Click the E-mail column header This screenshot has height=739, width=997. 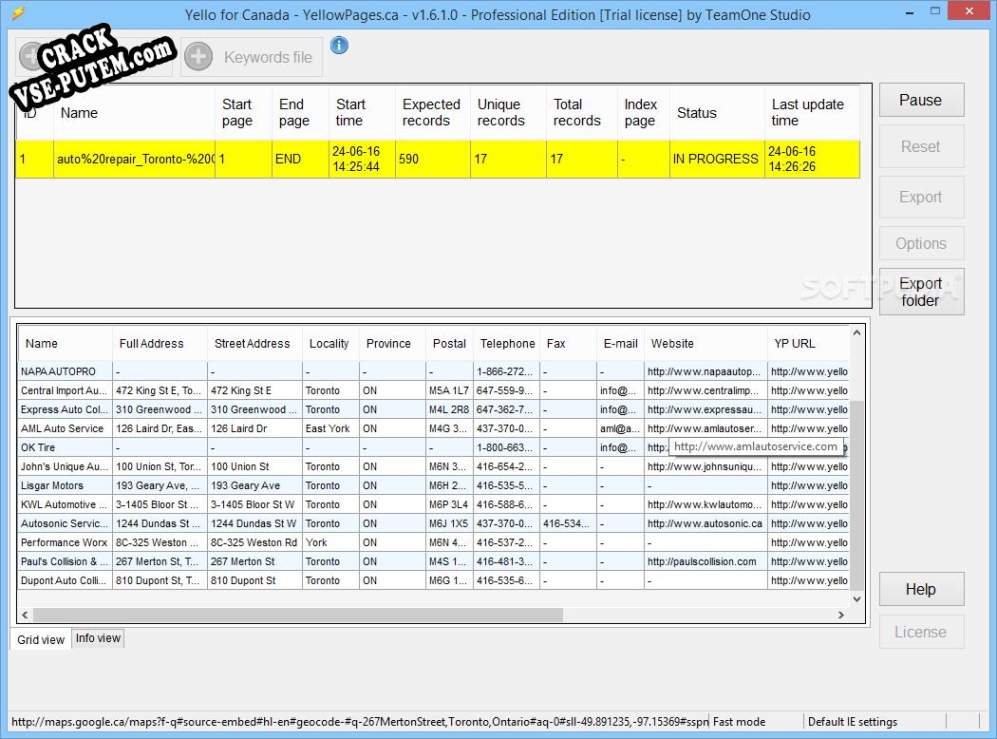point(620,343)
